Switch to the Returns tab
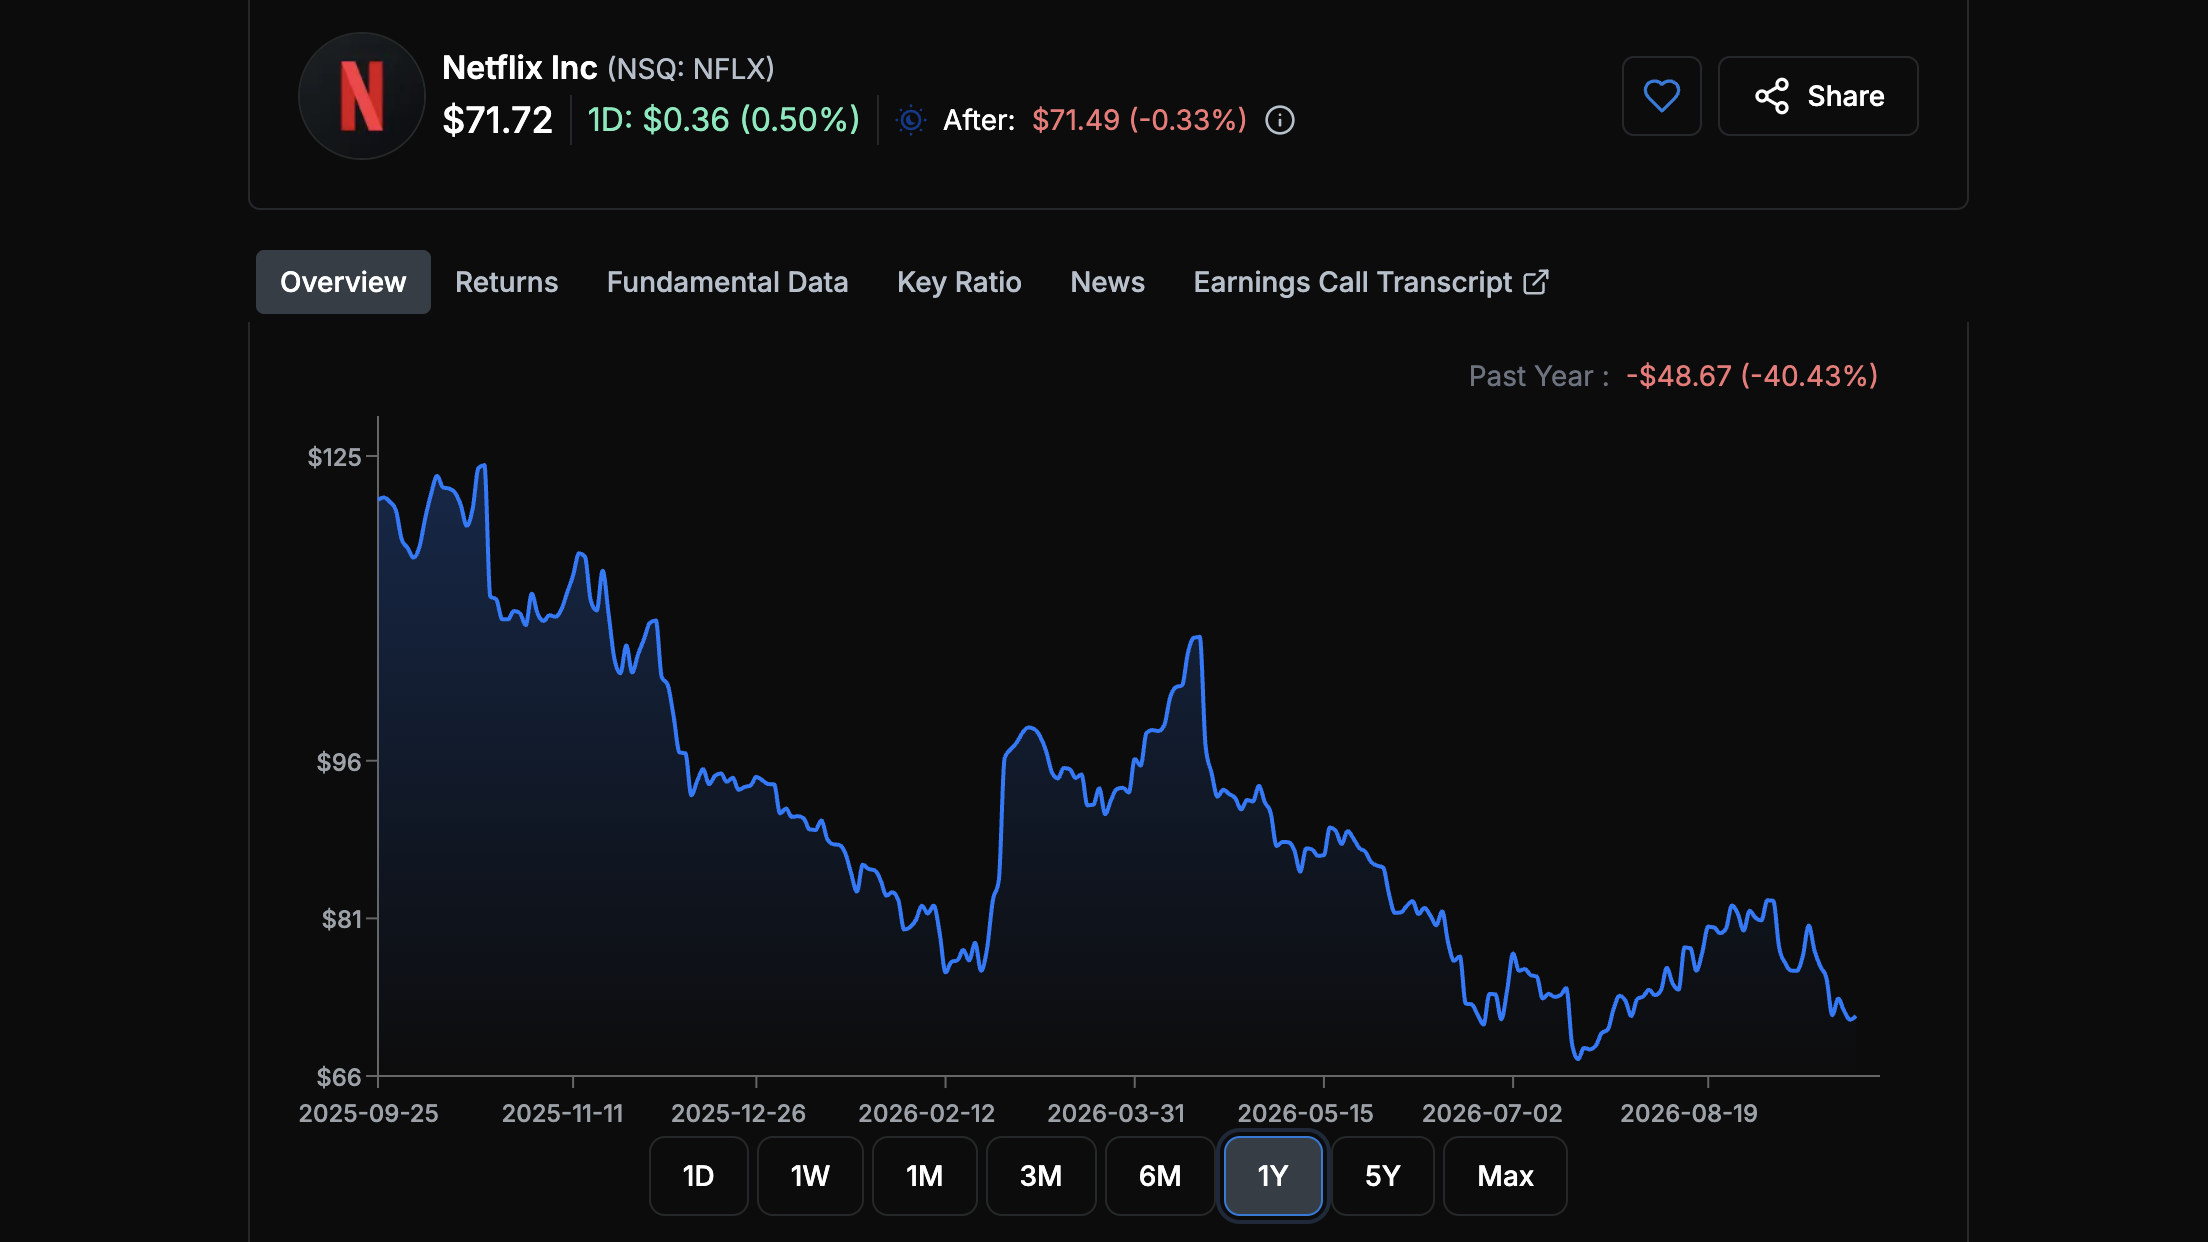Screen dimensions: 2208x1242 click(506, 282)
